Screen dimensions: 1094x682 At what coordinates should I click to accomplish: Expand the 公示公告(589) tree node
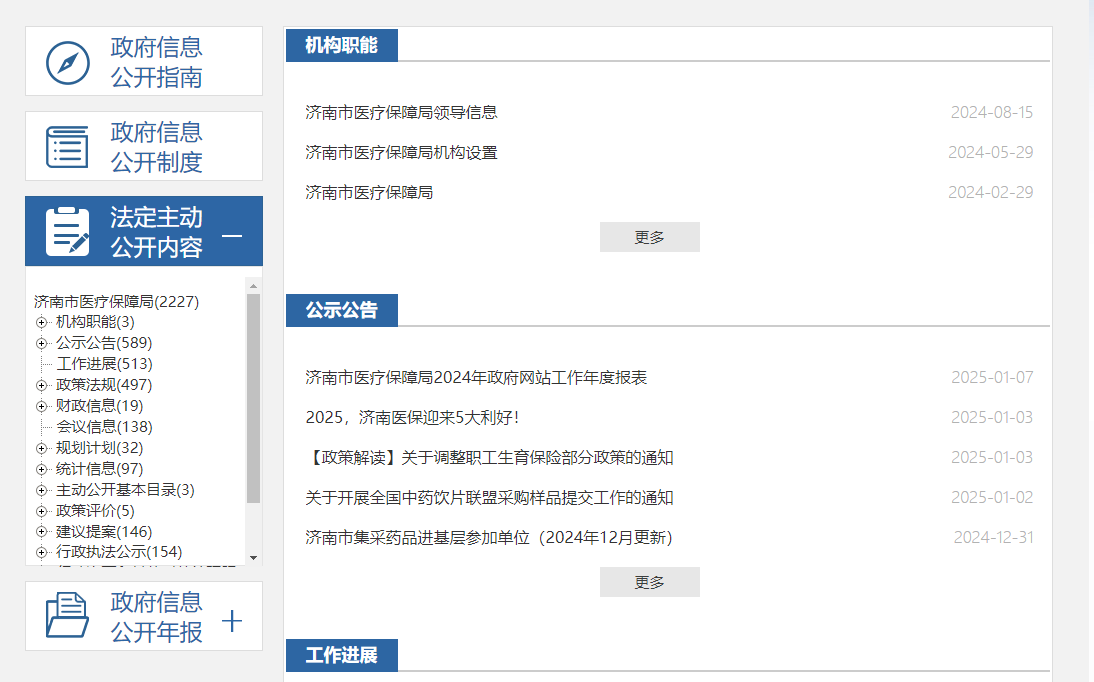pos(42,343)
